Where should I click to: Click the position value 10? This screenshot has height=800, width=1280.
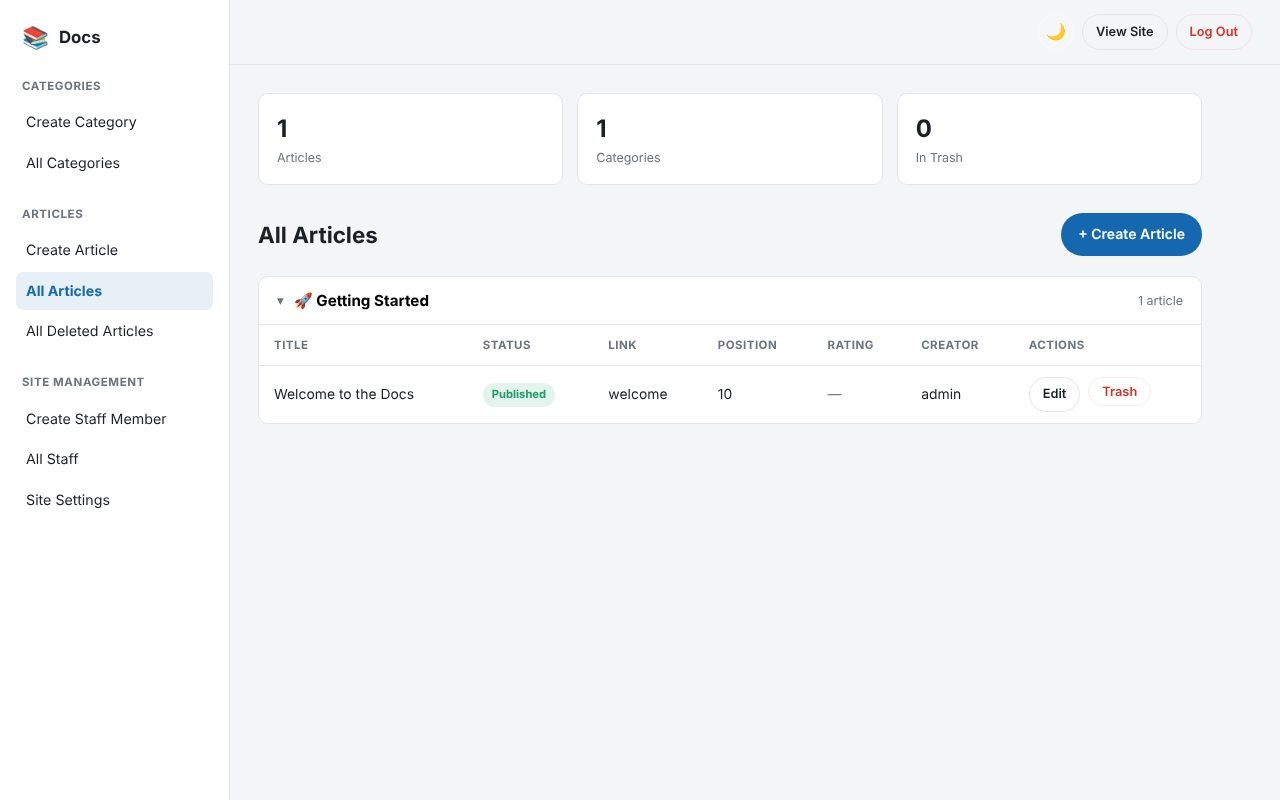coord(725,394)
